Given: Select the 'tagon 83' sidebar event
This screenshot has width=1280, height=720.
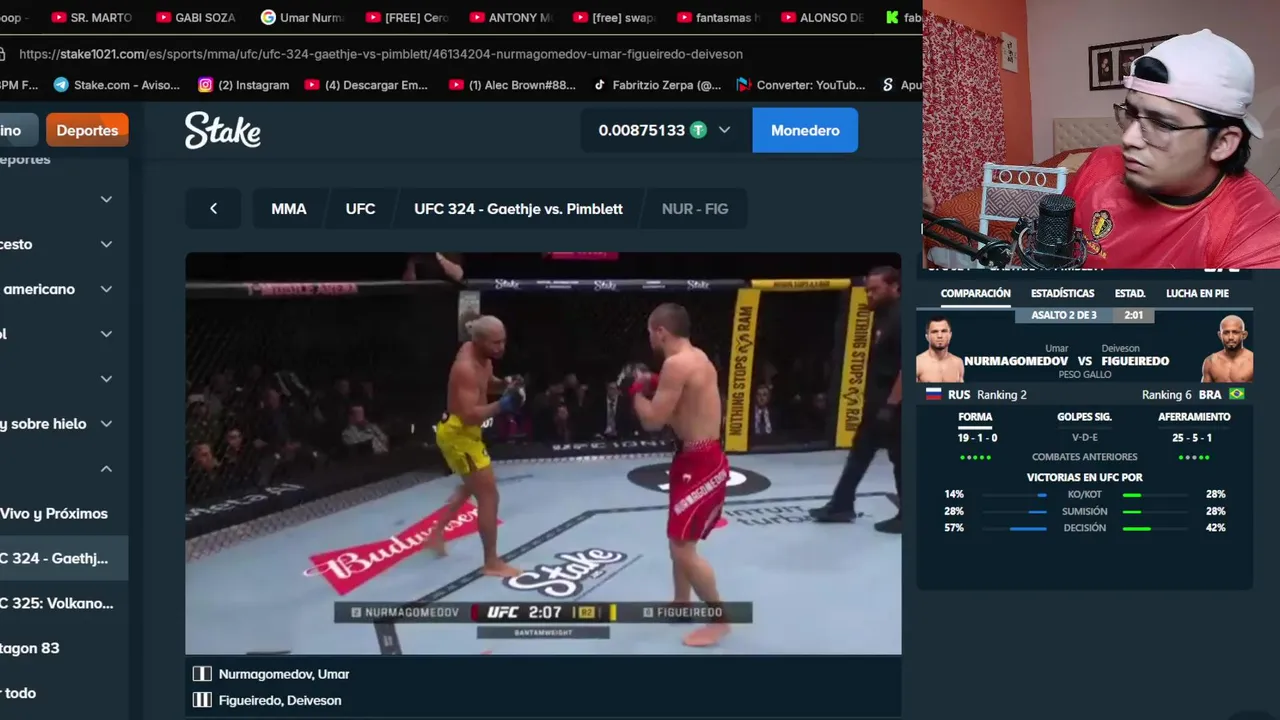Looking at the screenshot, I should (x=30, y=648).
